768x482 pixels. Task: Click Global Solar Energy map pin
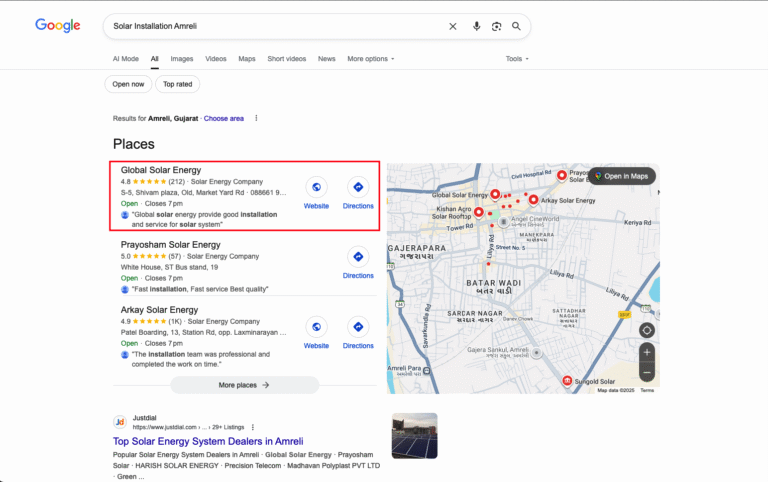pos(495,195)
